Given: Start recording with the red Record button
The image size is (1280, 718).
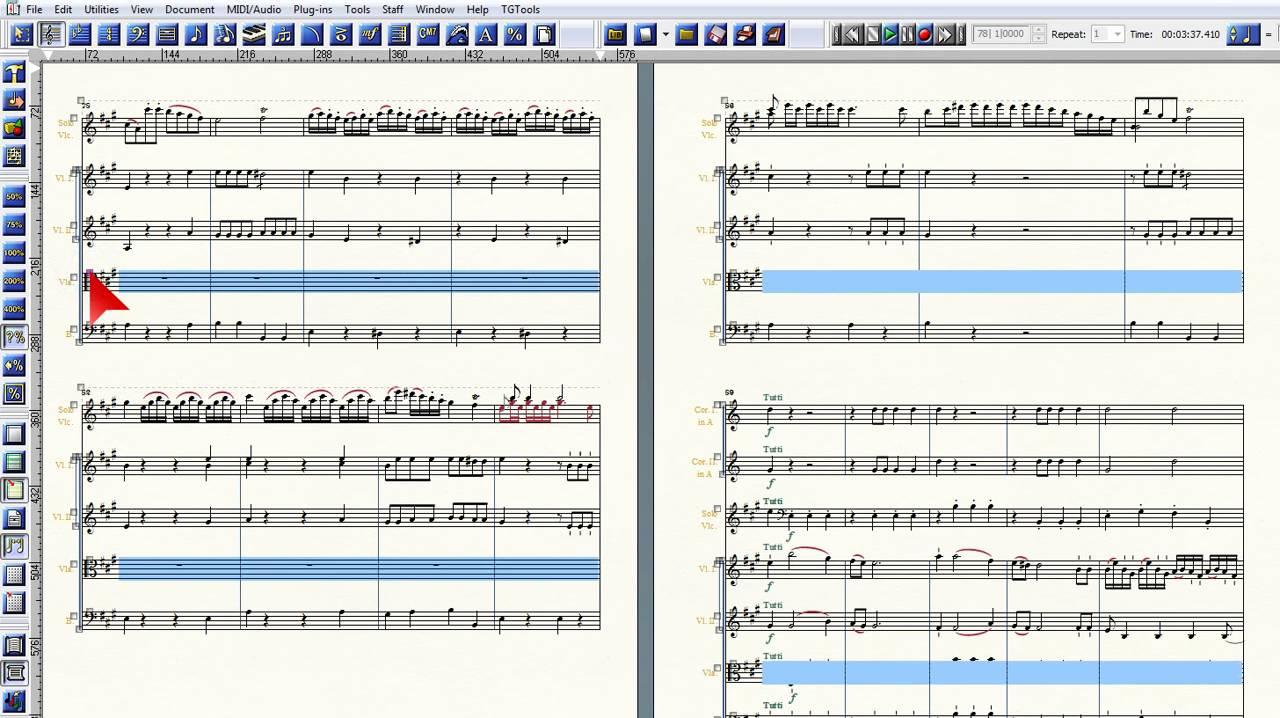Looking at the screenshot, I should (925, 35).
